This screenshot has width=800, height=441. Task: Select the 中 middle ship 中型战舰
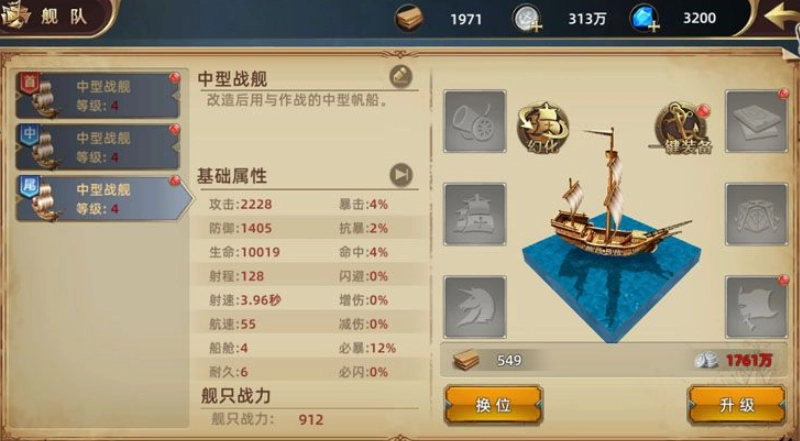click(98, 147)
